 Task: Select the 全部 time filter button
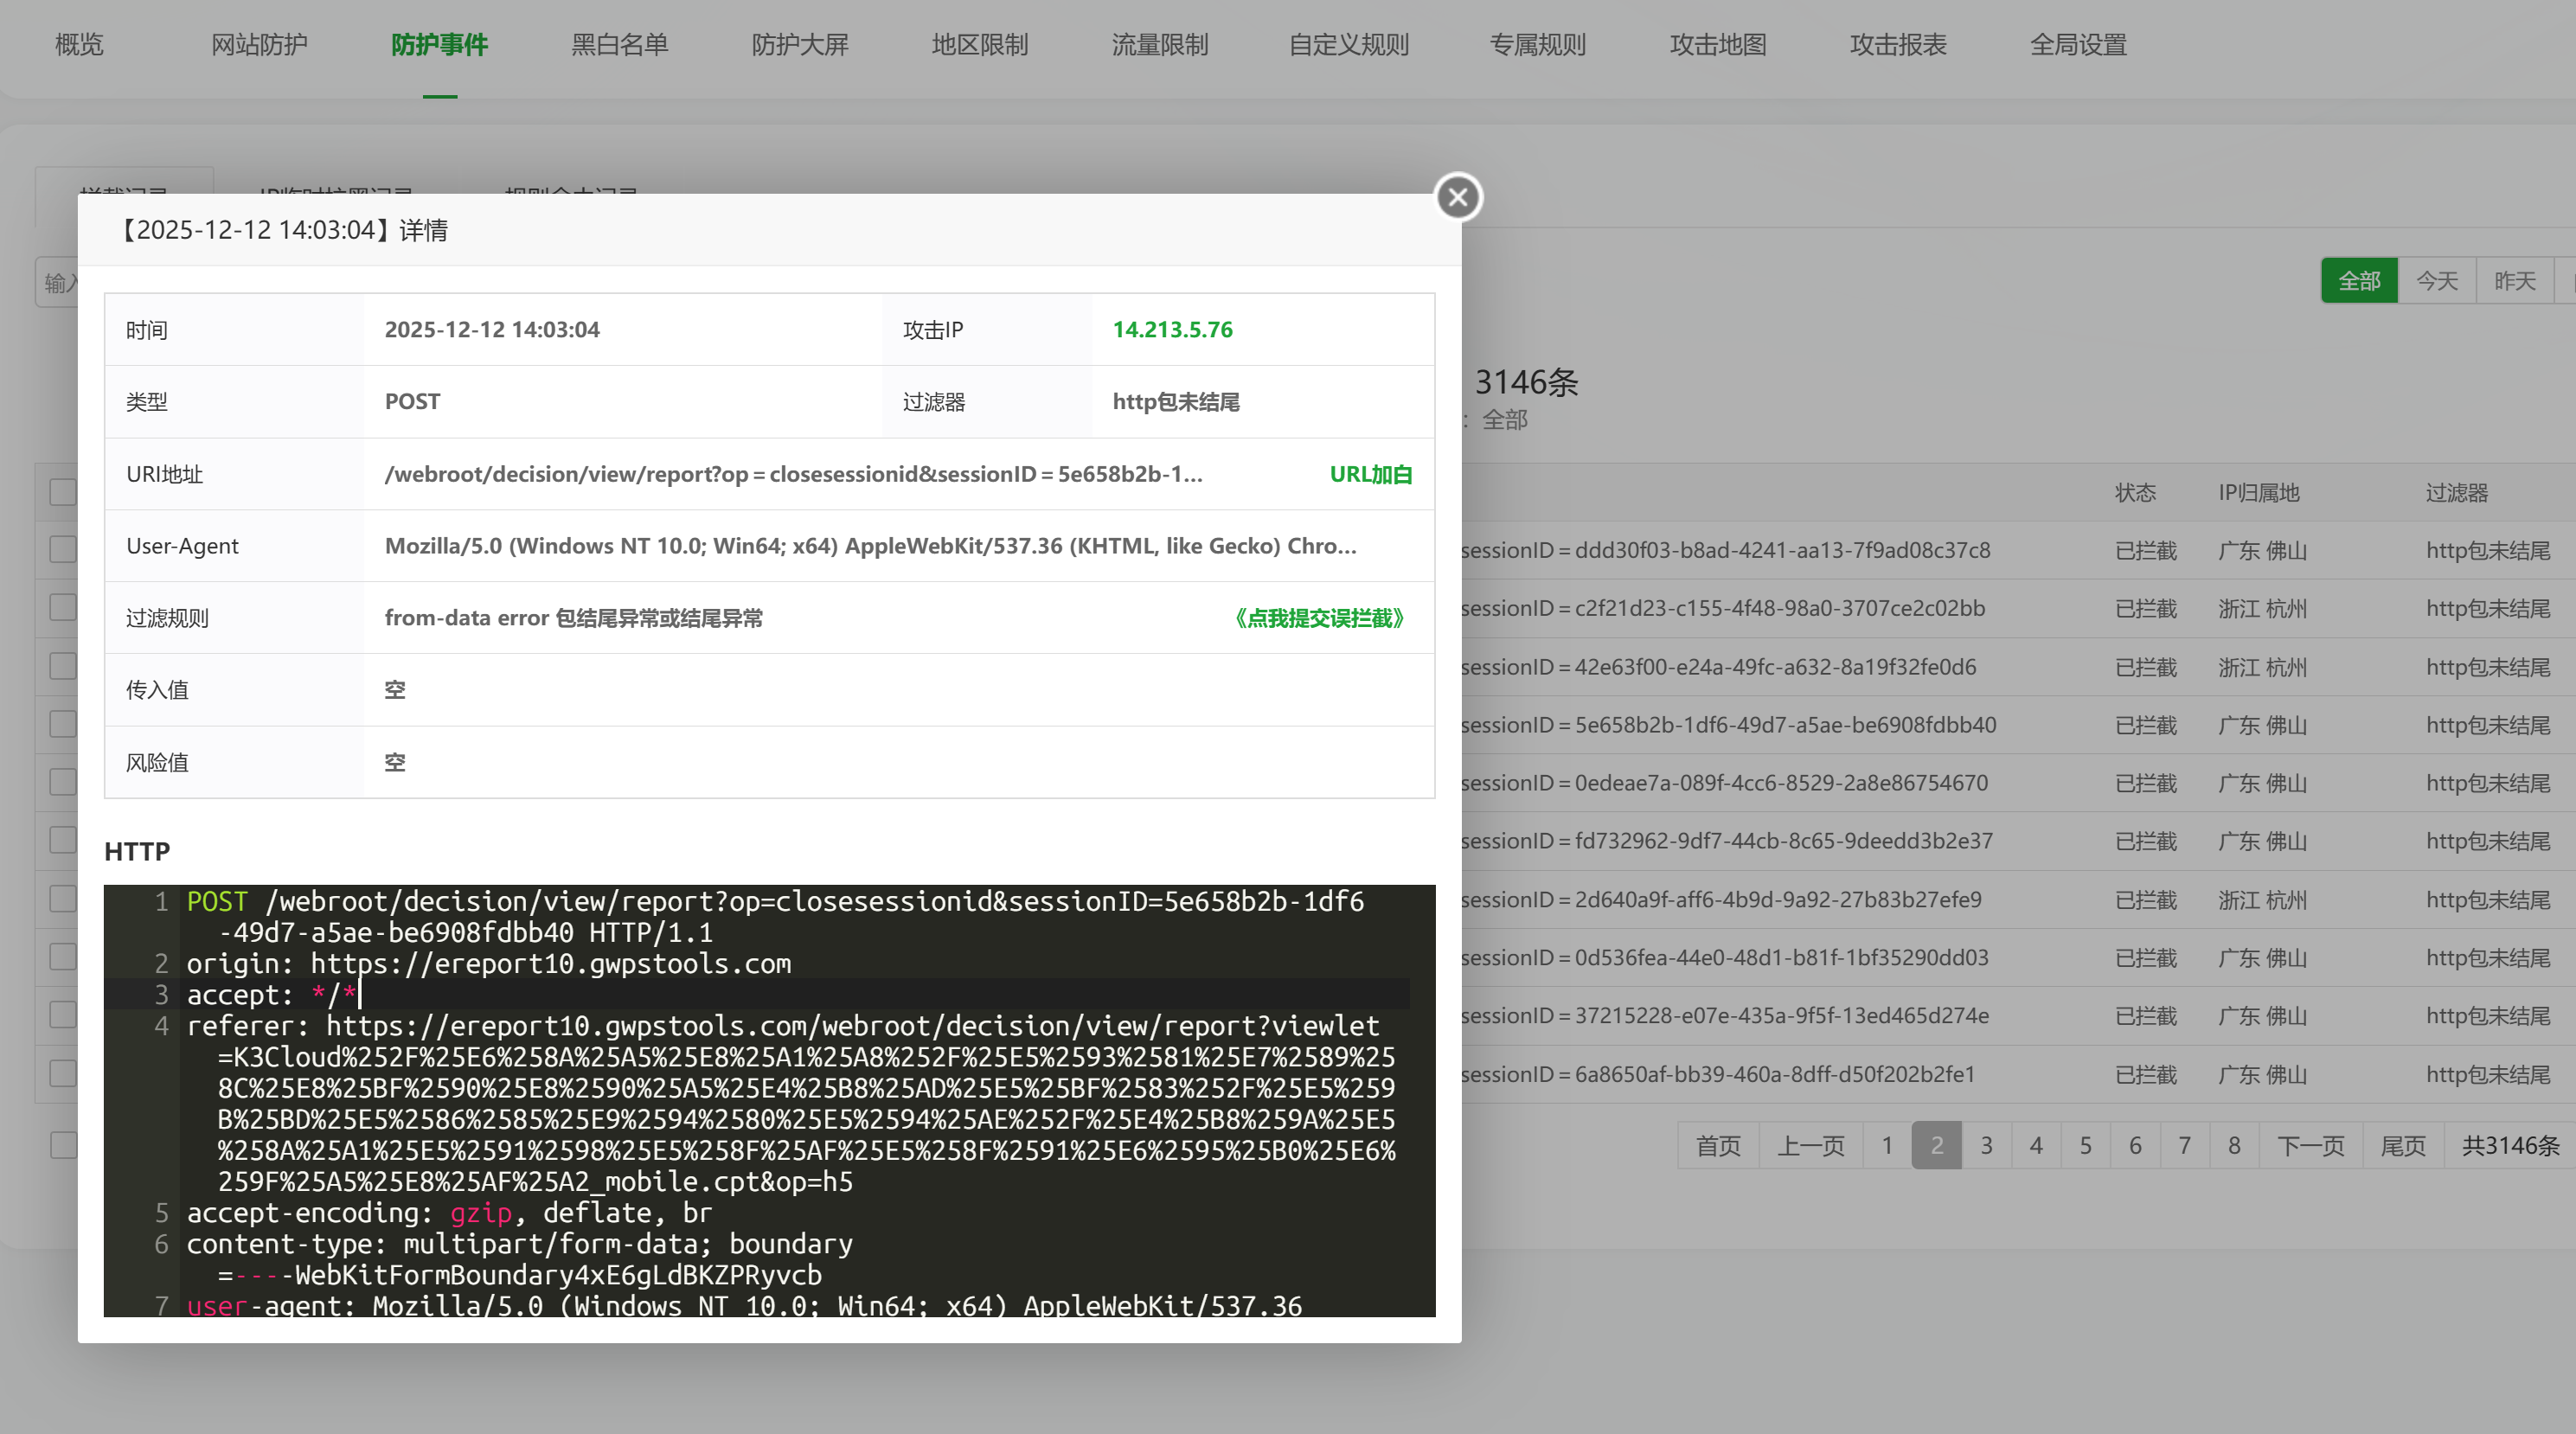click(x=2358, y=281)
